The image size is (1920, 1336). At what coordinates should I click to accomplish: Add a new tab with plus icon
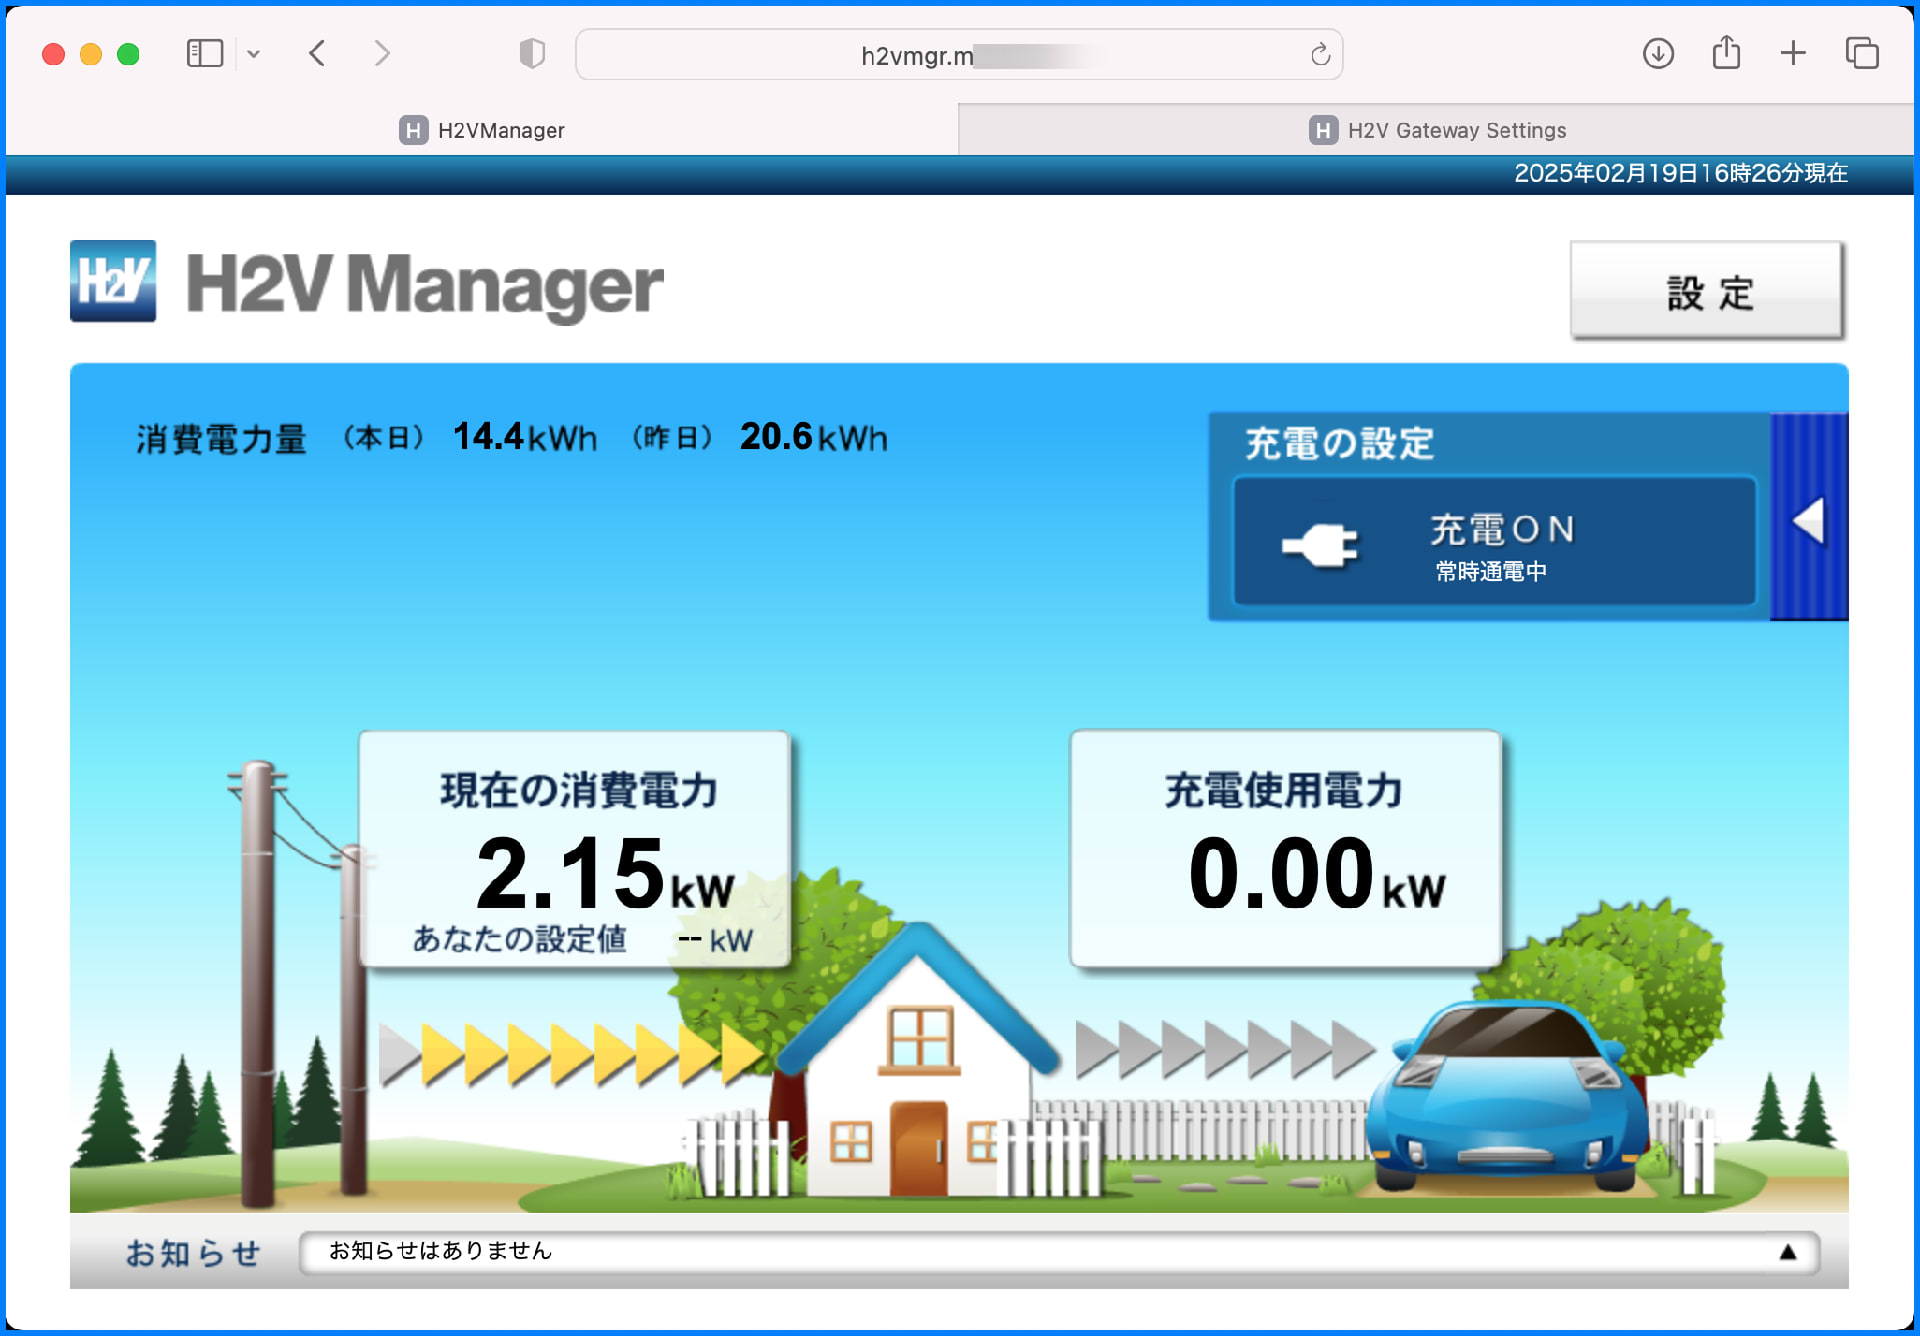click(x=1793, y=54)
